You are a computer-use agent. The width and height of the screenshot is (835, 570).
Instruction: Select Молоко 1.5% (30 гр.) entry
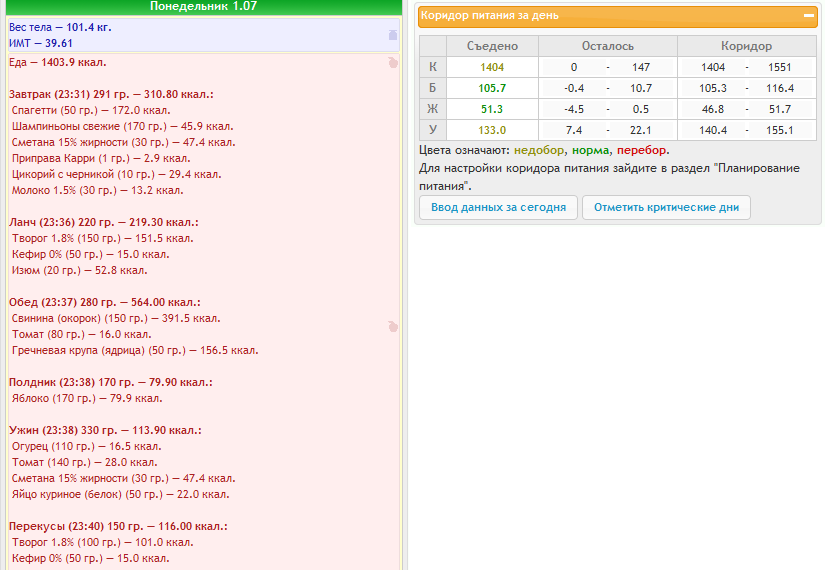97,190
